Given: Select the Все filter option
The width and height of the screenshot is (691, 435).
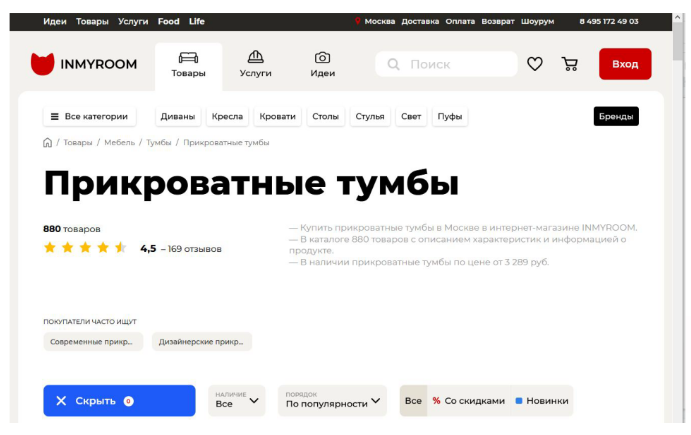Looking at the screenshot, I should click(413, 401).
